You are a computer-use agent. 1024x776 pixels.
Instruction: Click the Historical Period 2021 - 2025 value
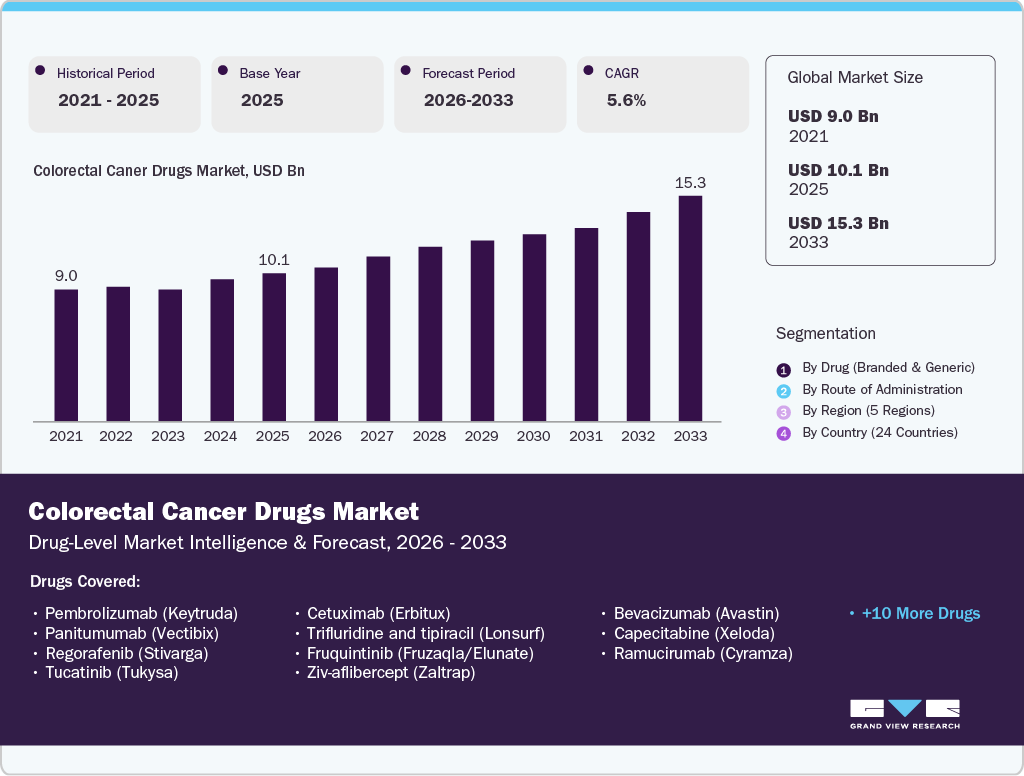tap(108, 100)
